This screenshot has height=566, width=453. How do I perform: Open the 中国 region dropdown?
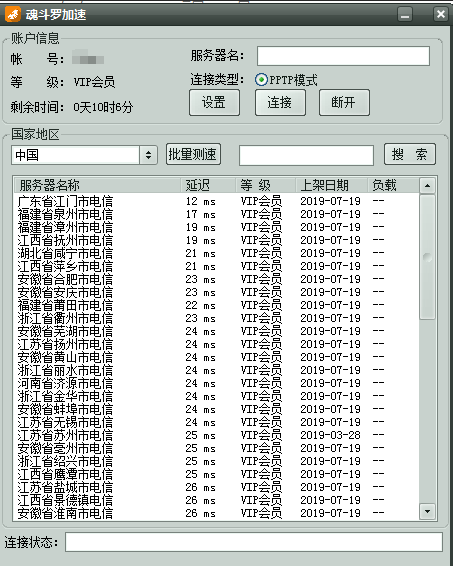148,155
